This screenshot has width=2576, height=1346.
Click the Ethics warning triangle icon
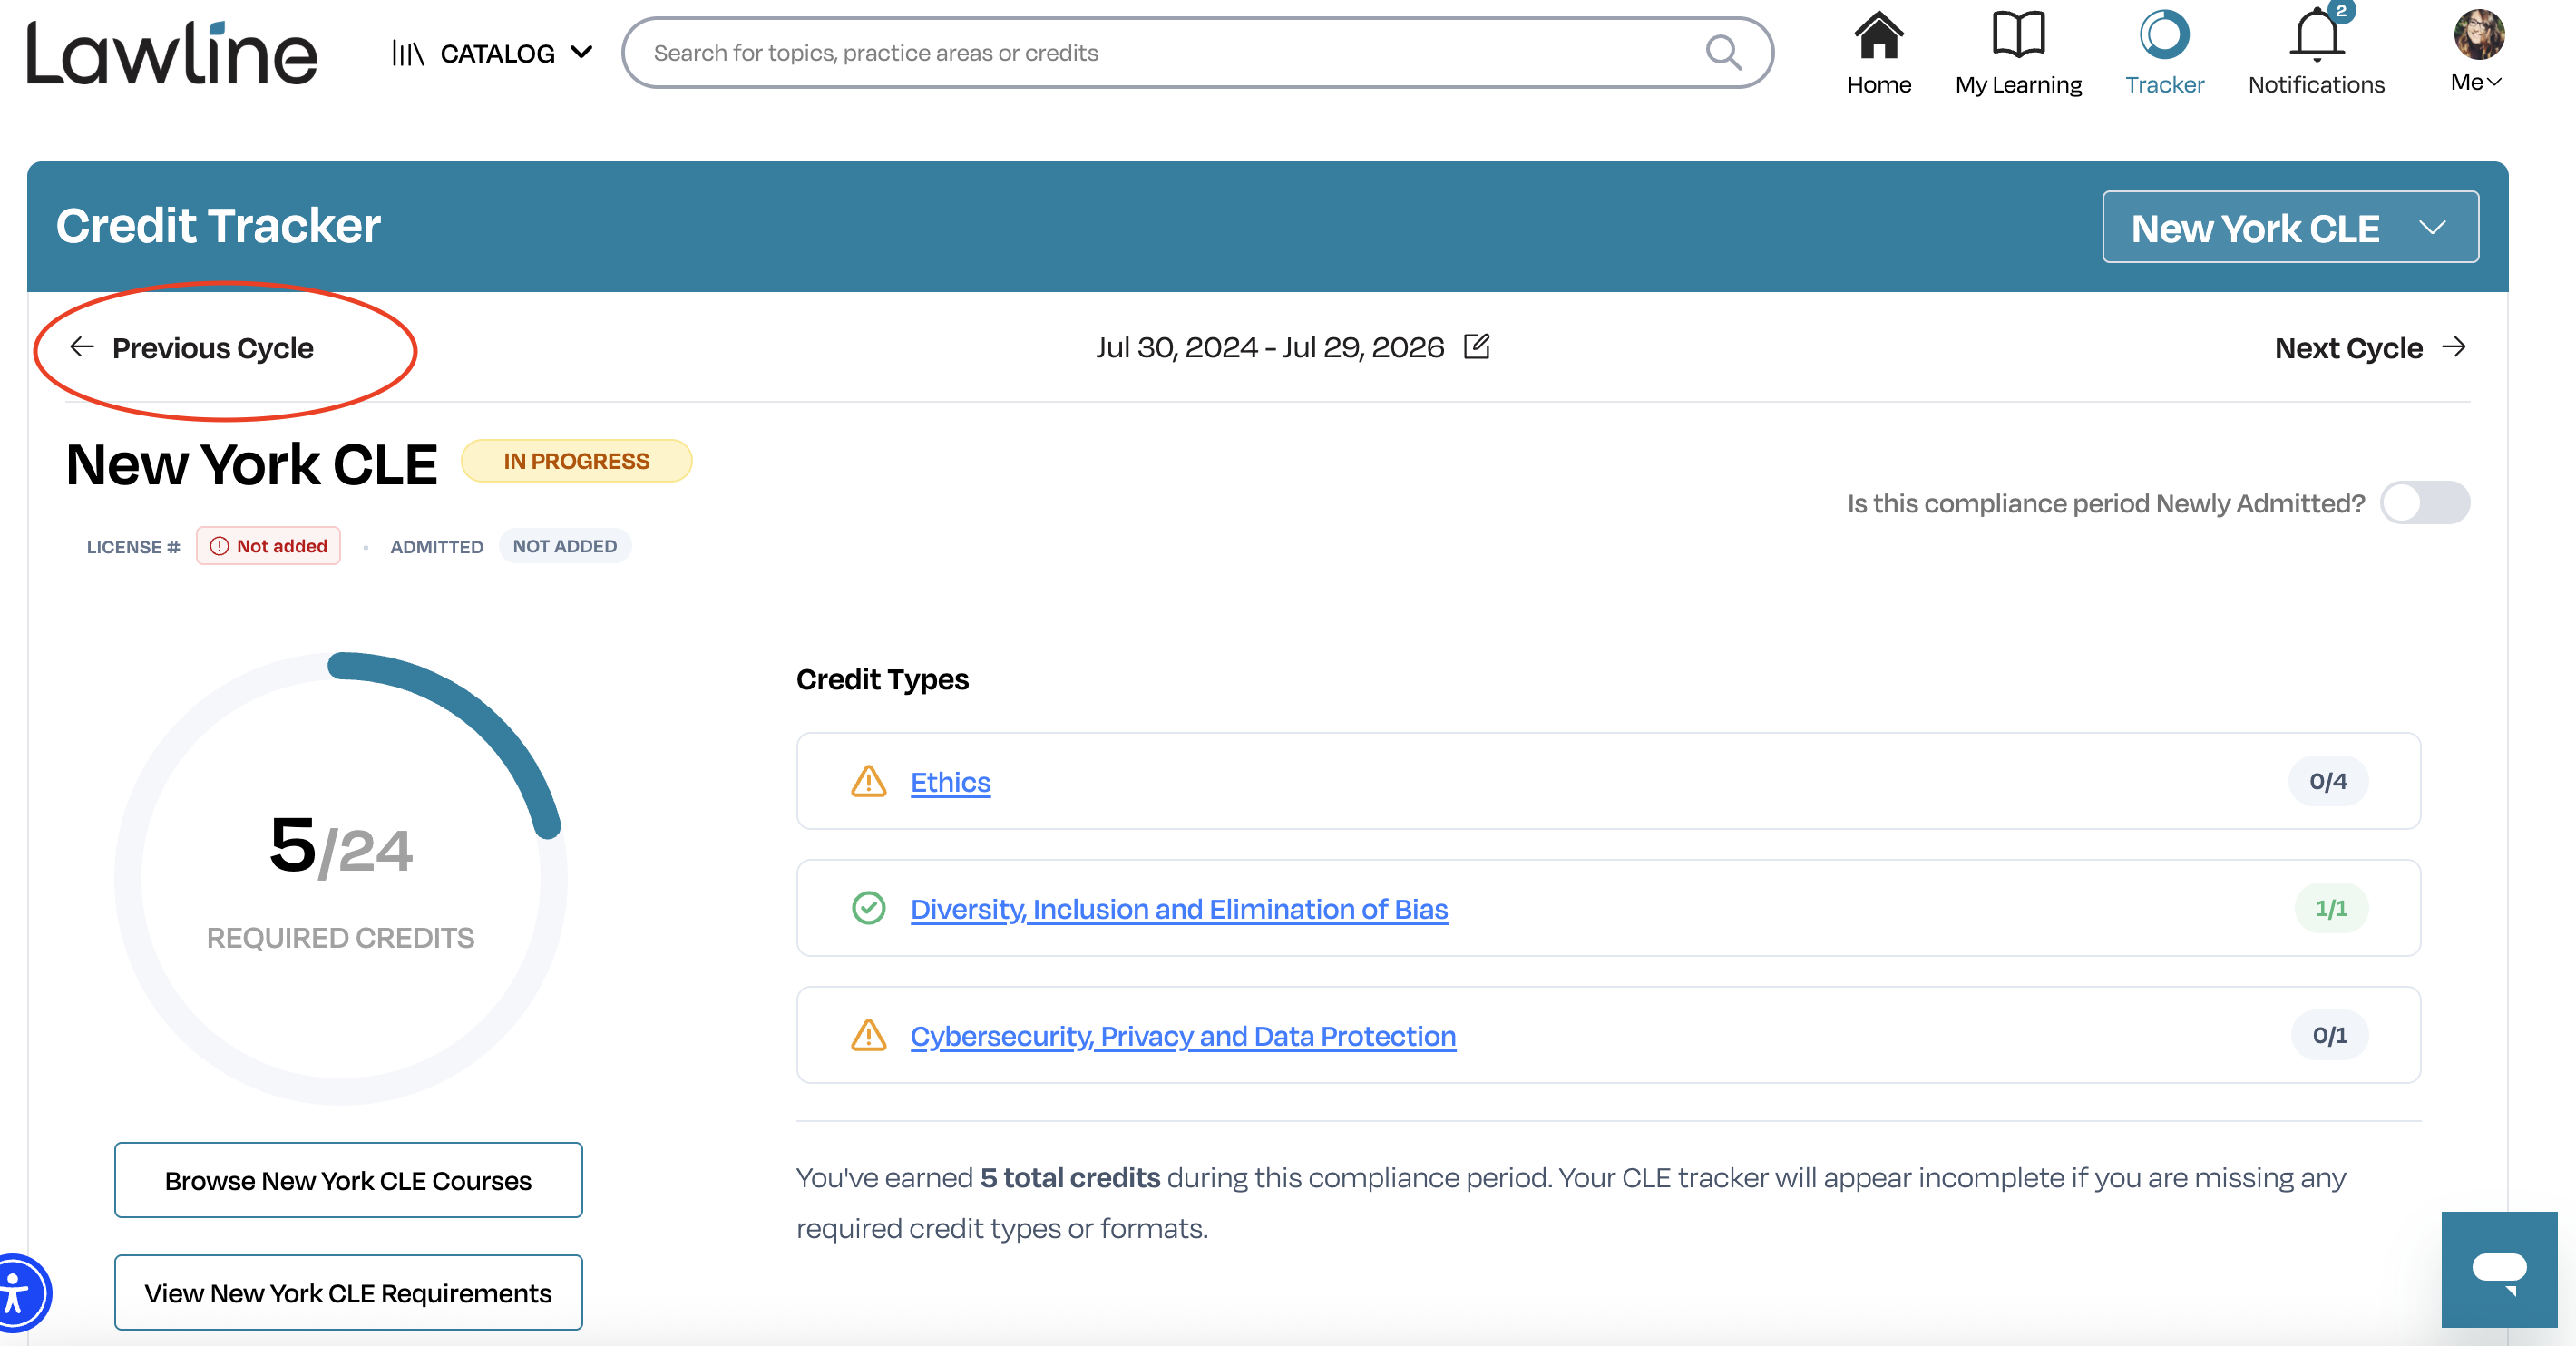pyautogui.click(x=868, y=781)
